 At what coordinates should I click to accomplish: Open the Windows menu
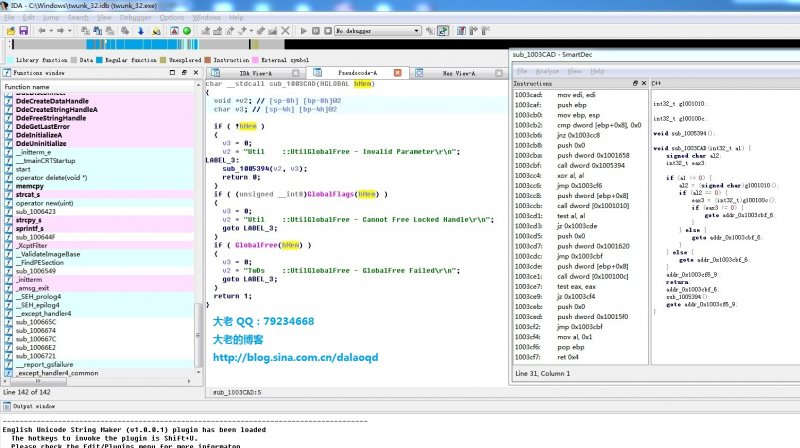point(207,17)
